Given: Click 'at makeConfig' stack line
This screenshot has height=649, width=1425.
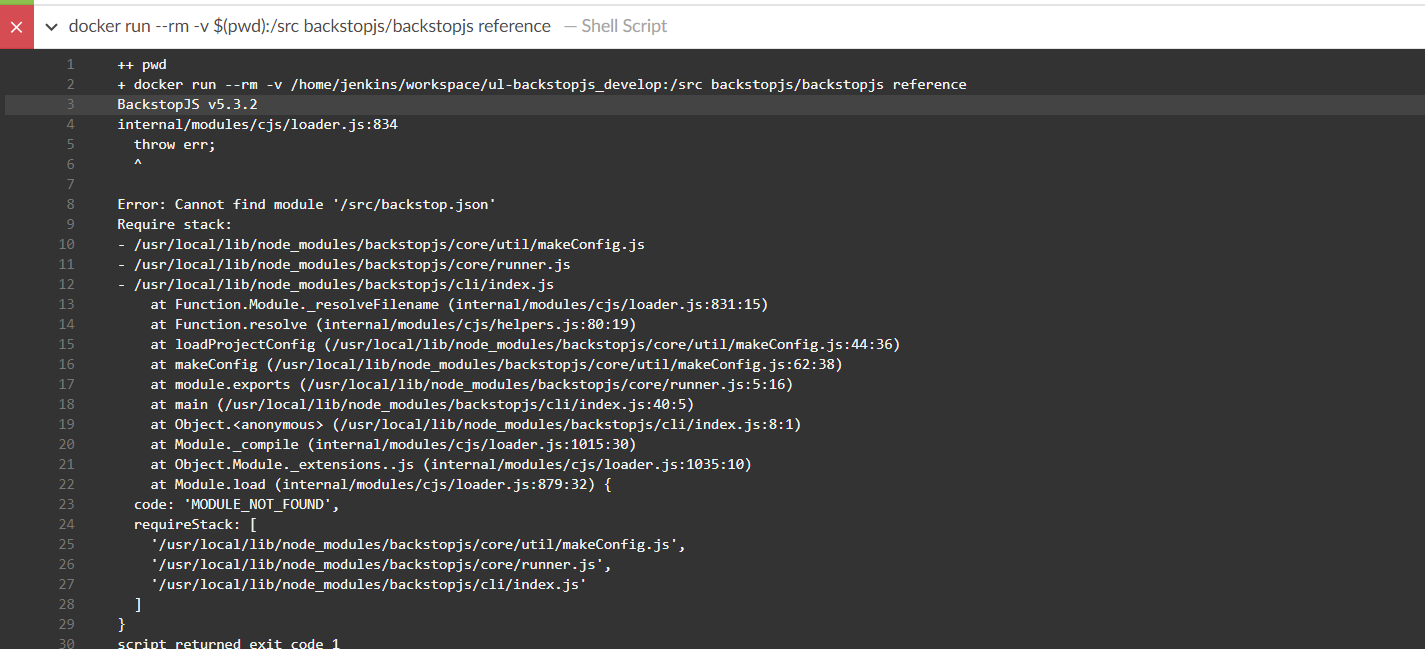Looking at the screenshot, I should coord(496,364).
